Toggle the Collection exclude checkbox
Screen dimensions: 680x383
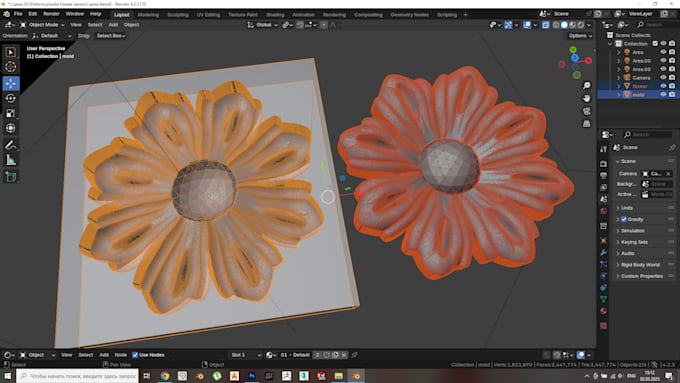(655, 44)
